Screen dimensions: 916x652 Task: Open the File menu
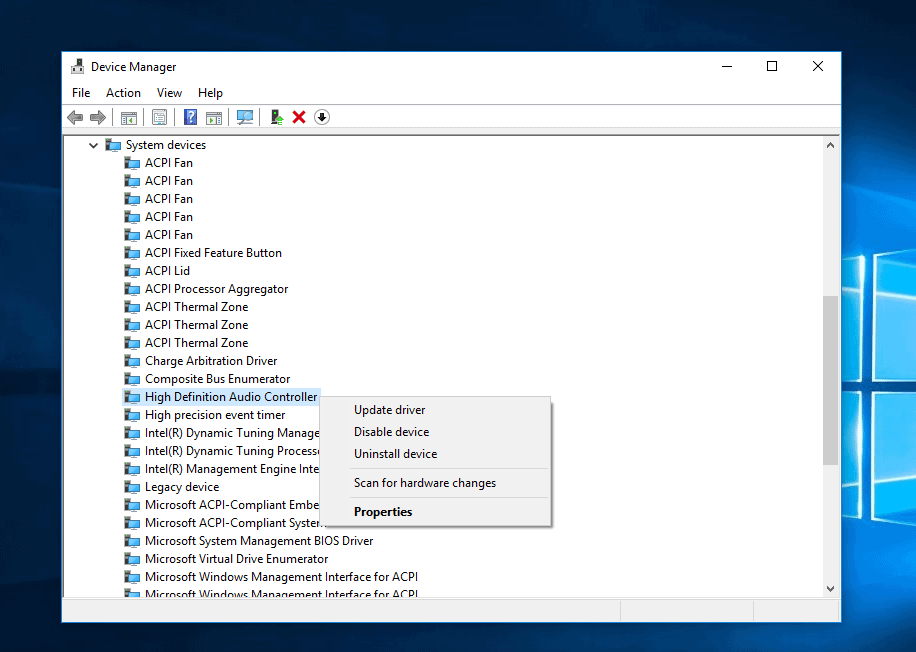click(x=80, y=92)
